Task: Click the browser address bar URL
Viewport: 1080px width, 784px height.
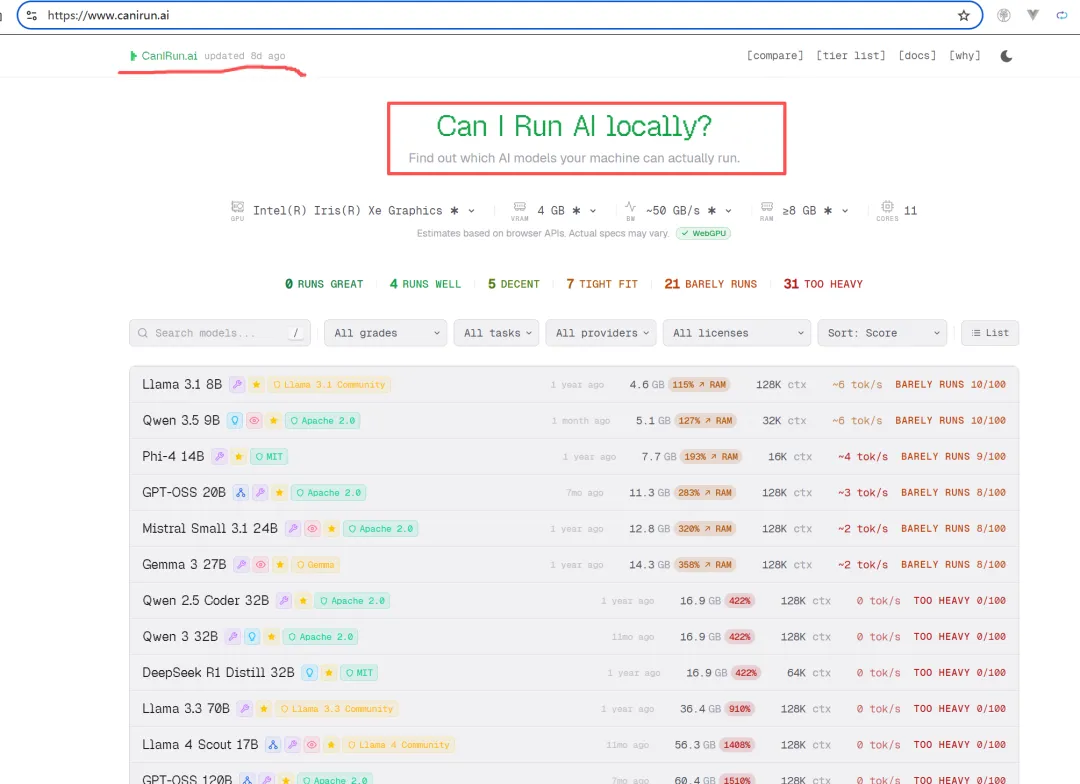Action: pos(108,15)
